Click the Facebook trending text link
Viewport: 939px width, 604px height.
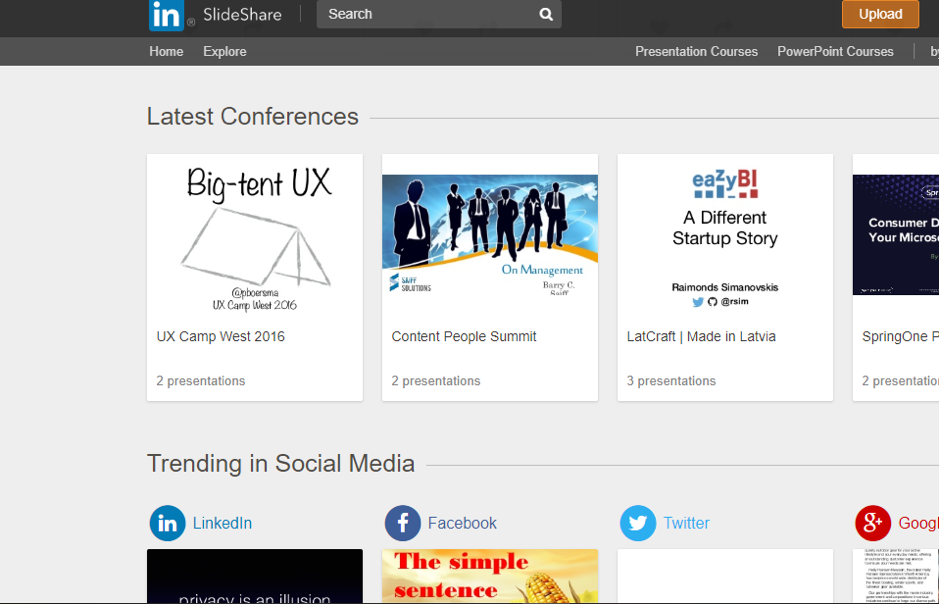(462, 523)
